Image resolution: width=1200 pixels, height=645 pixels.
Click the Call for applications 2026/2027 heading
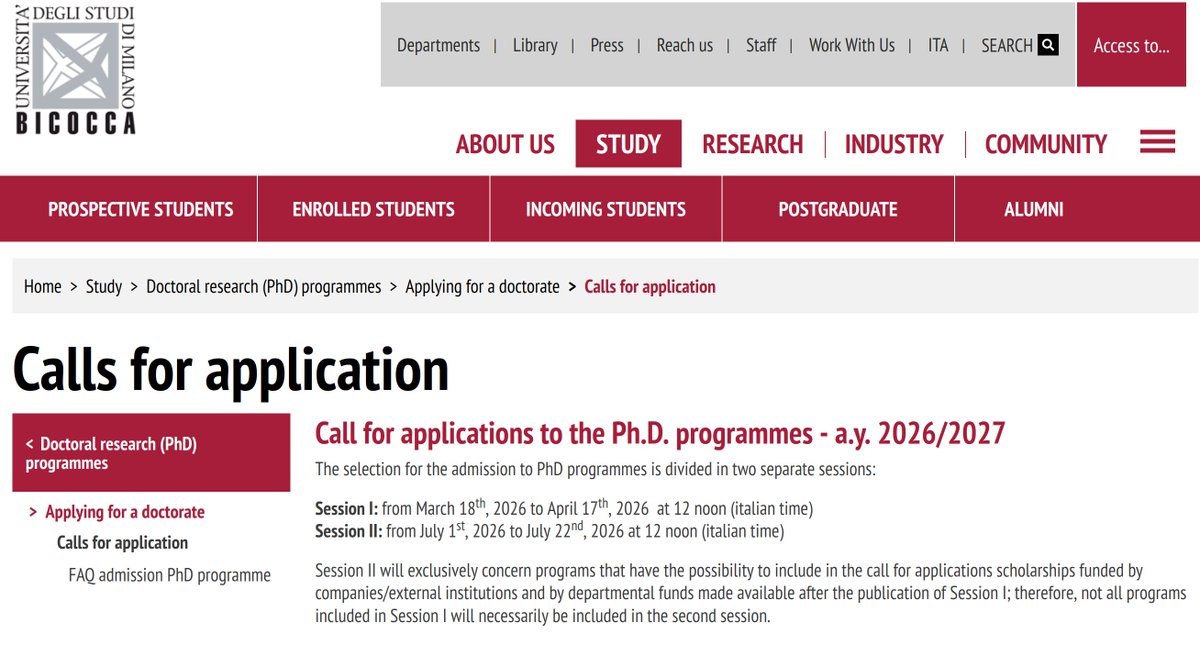660,433
